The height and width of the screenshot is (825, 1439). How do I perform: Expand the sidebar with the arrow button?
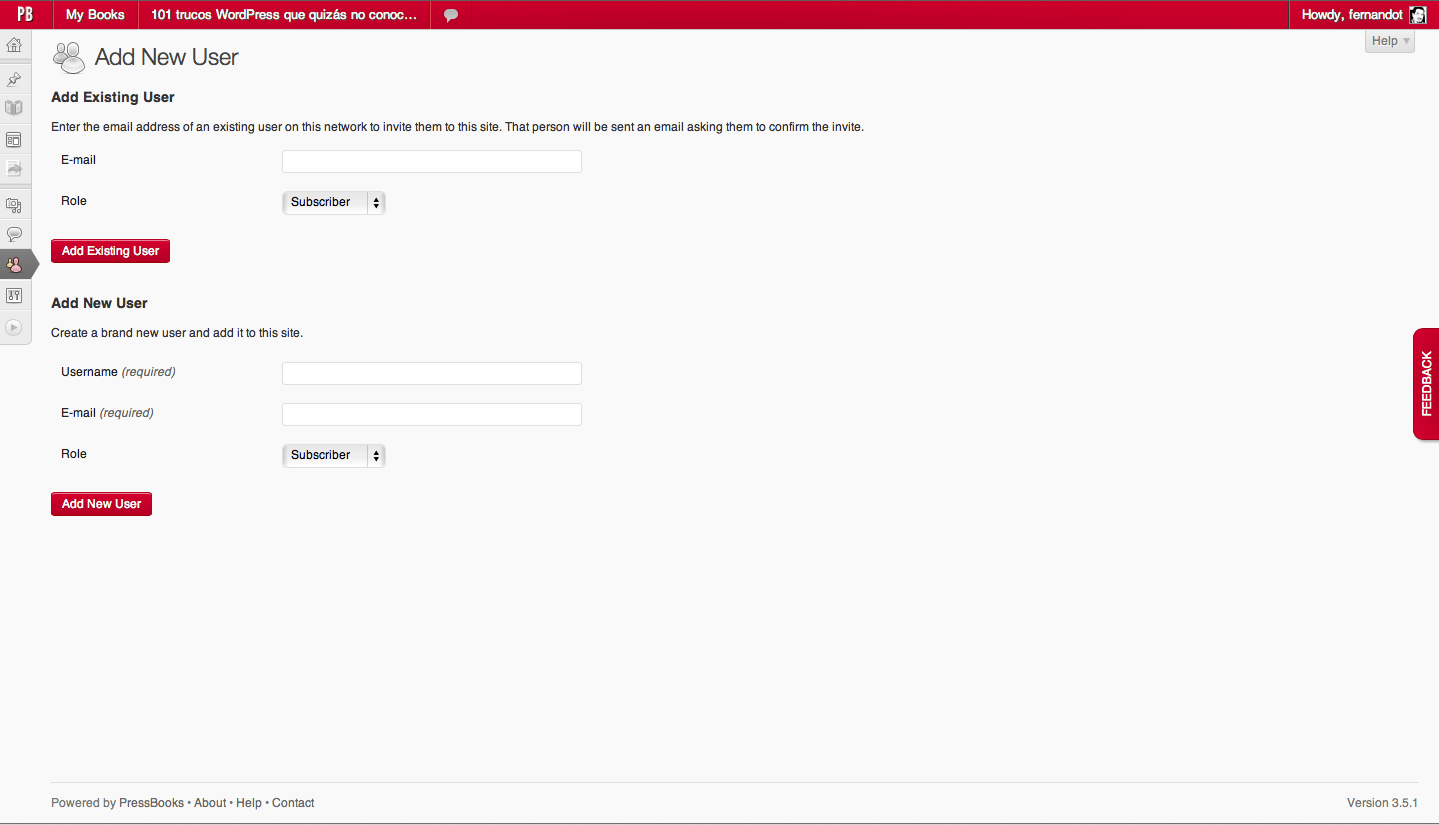pos(14,327)
